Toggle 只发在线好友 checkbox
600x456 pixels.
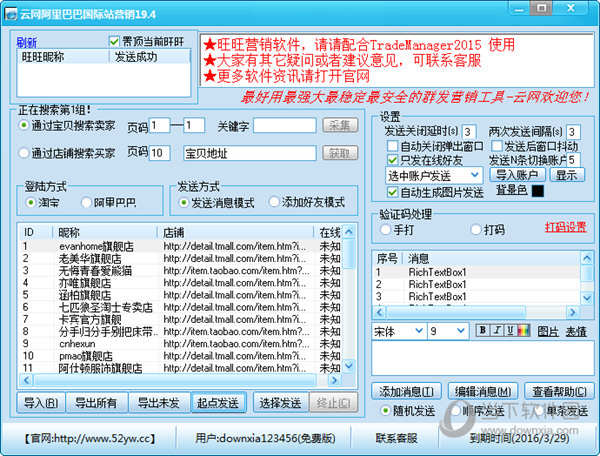coord(392,160)
